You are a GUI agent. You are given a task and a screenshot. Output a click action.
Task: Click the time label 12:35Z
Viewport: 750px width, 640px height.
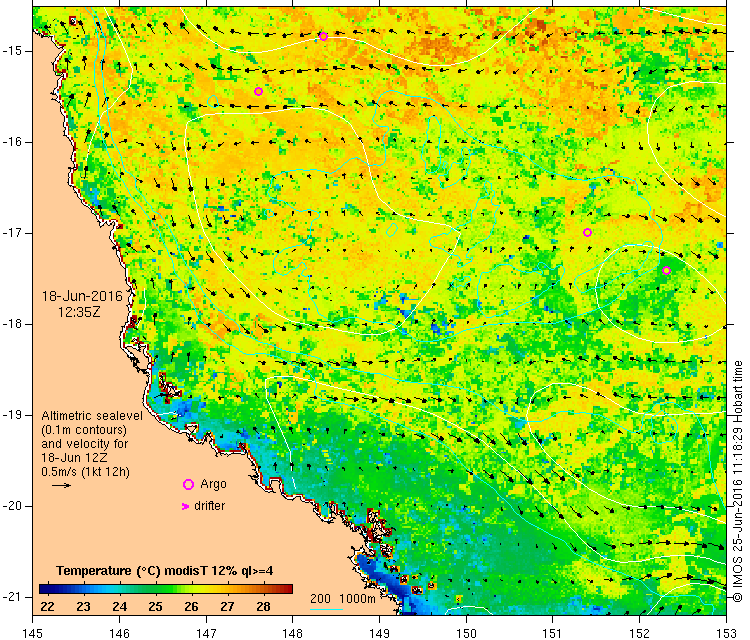(79, 312)
